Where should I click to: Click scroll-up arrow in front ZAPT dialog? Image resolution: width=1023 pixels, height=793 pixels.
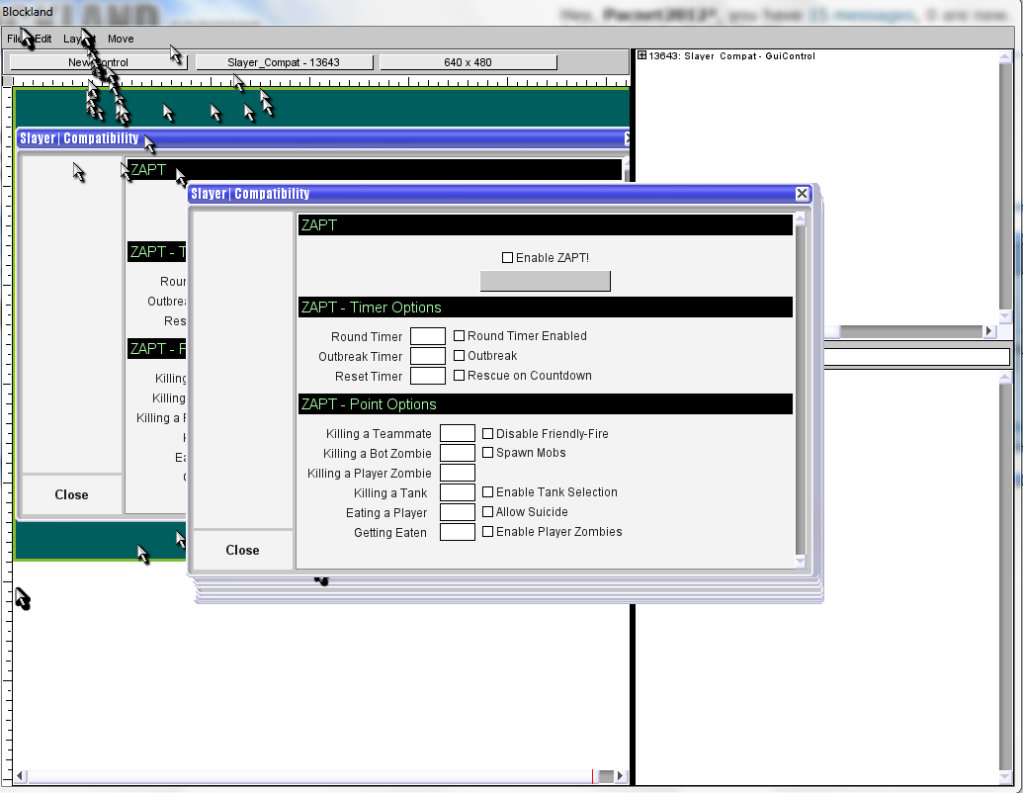[800, 219]
